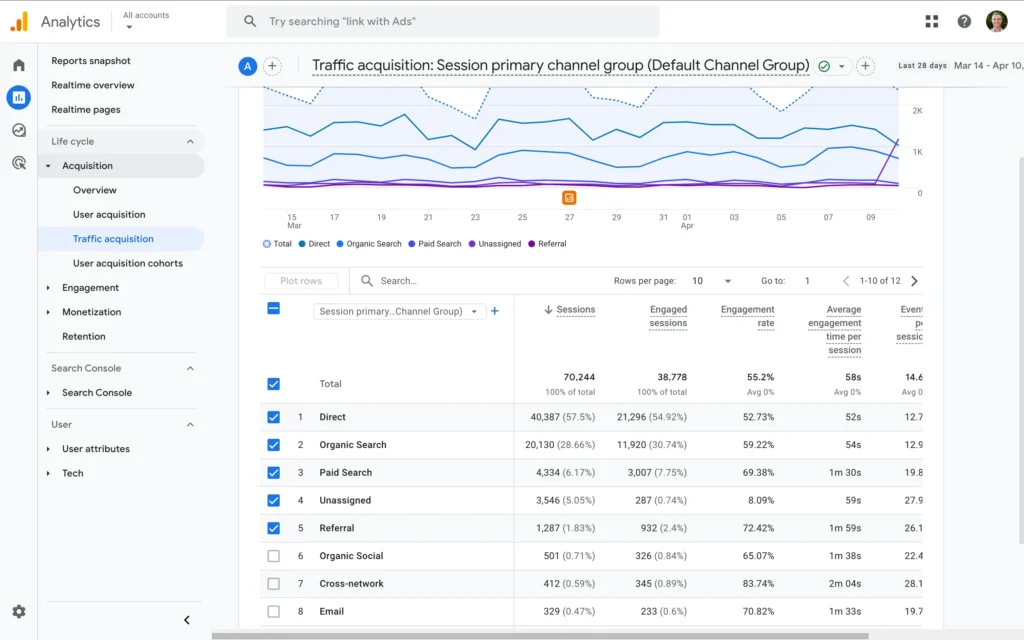1024x640 pixels.
Task: Enable the Email row checkbox
Action: [274, 611]
